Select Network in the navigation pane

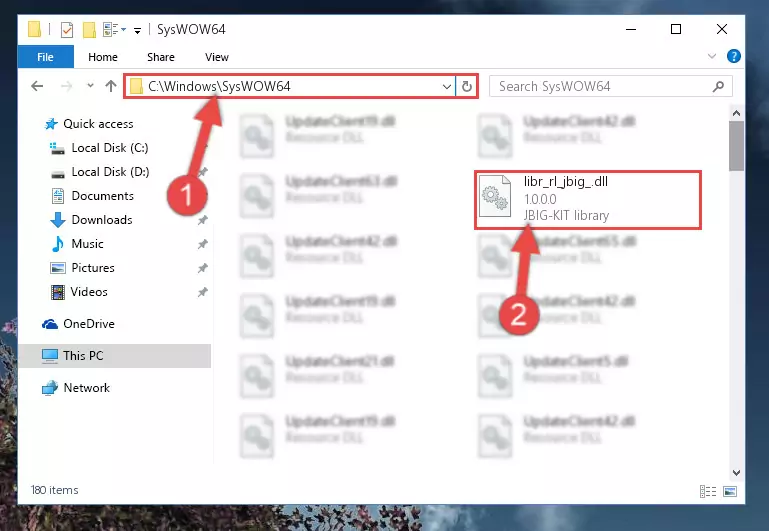[x=87, y=387]
